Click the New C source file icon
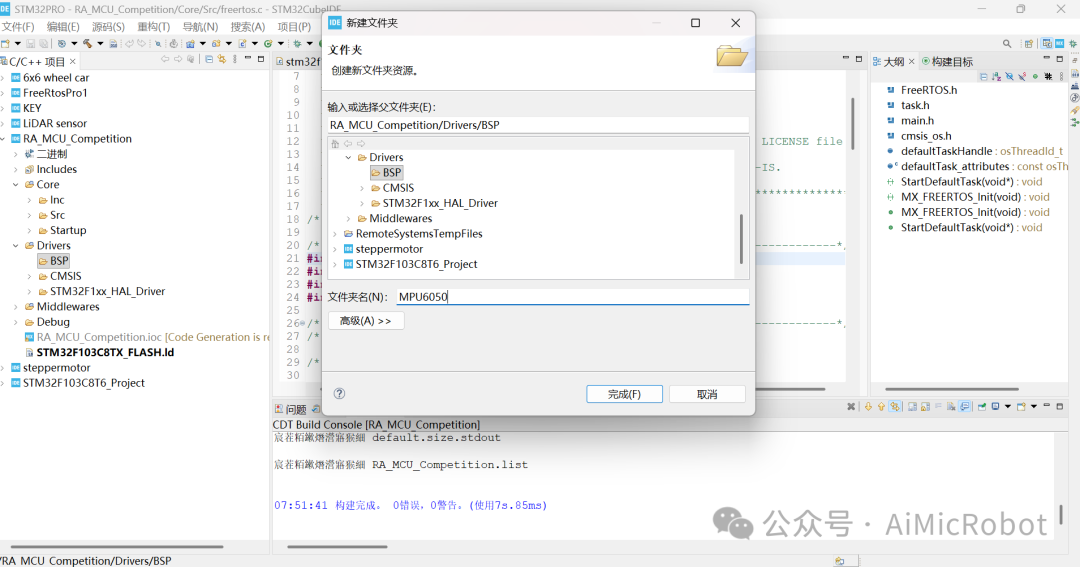 (x=242, y=43)
